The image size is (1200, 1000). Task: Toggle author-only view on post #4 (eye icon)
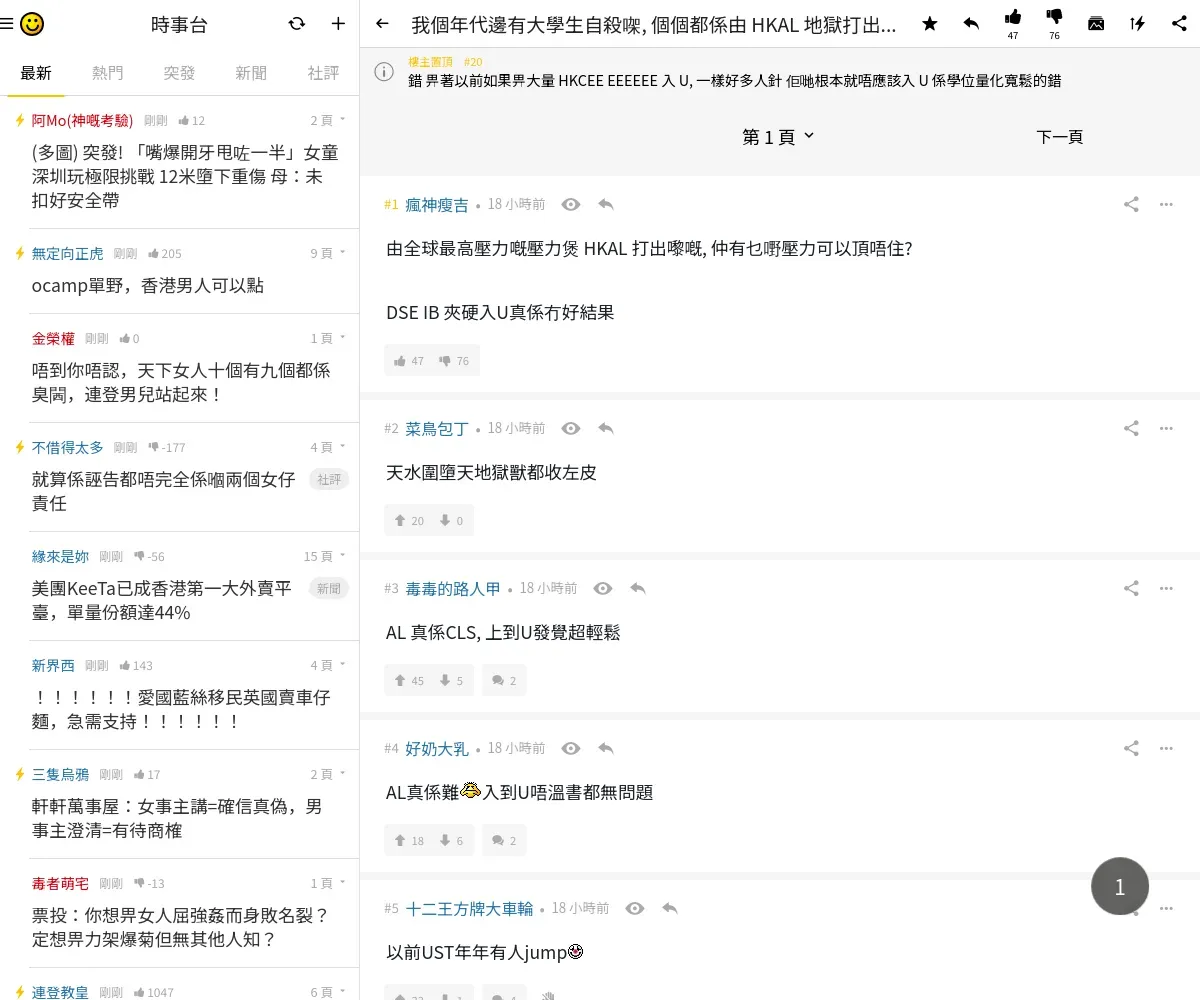571,748
